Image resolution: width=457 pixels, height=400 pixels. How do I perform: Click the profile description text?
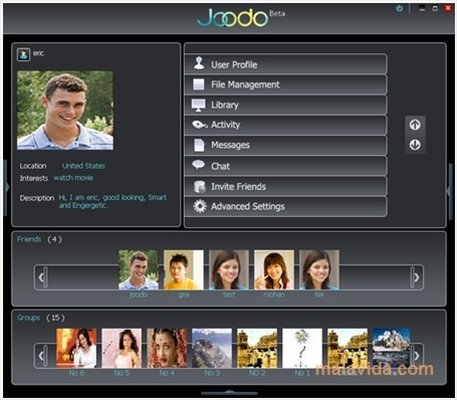coord(113,201)
